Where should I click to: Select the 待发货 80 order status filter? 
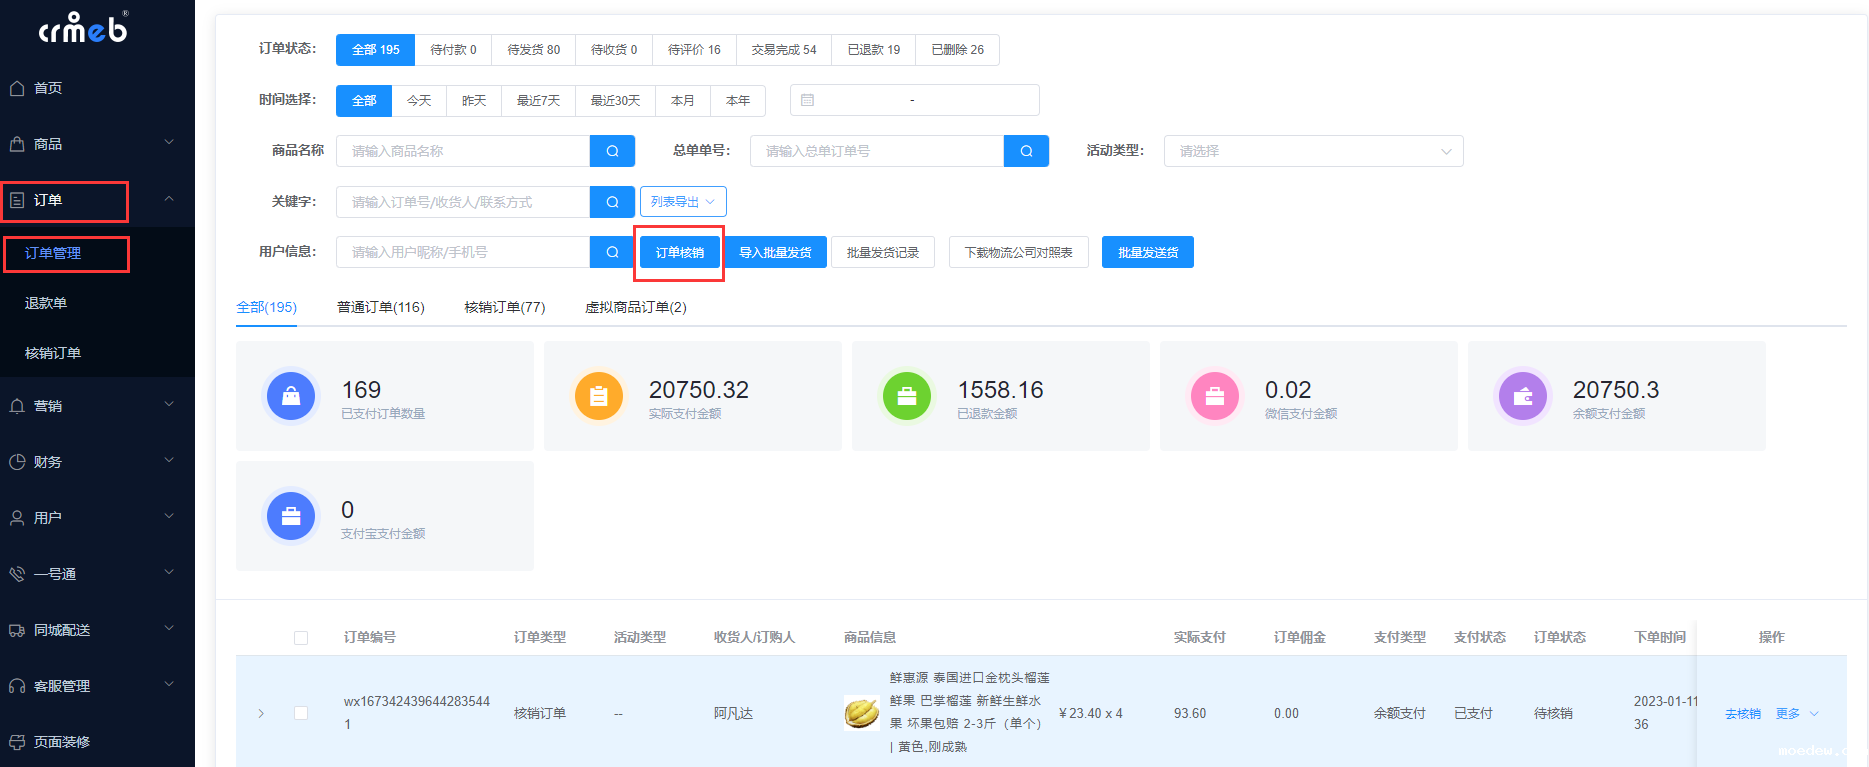coord(533,50)
